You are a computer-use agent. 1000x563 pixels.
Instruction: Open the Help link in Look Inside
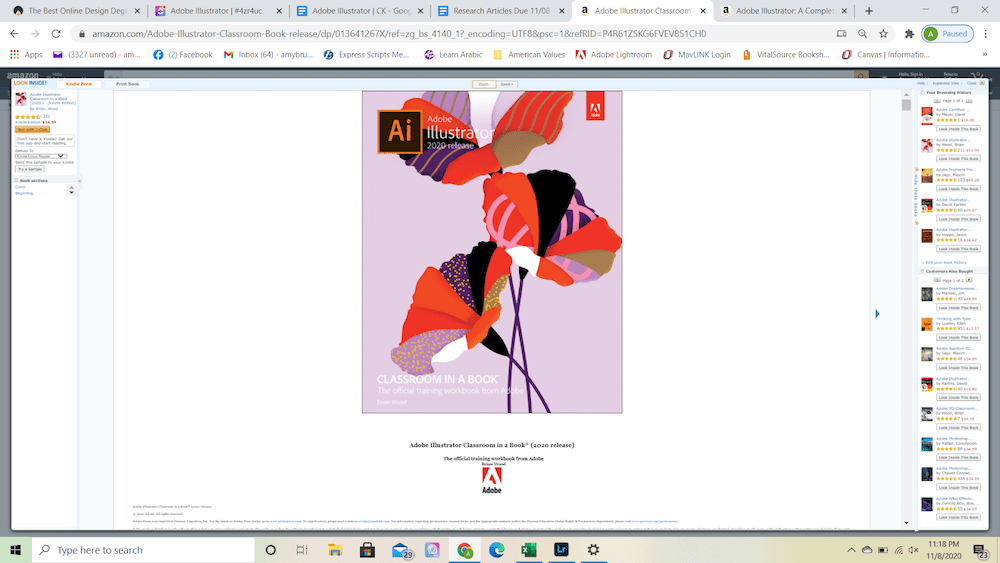tap(921, 84)
